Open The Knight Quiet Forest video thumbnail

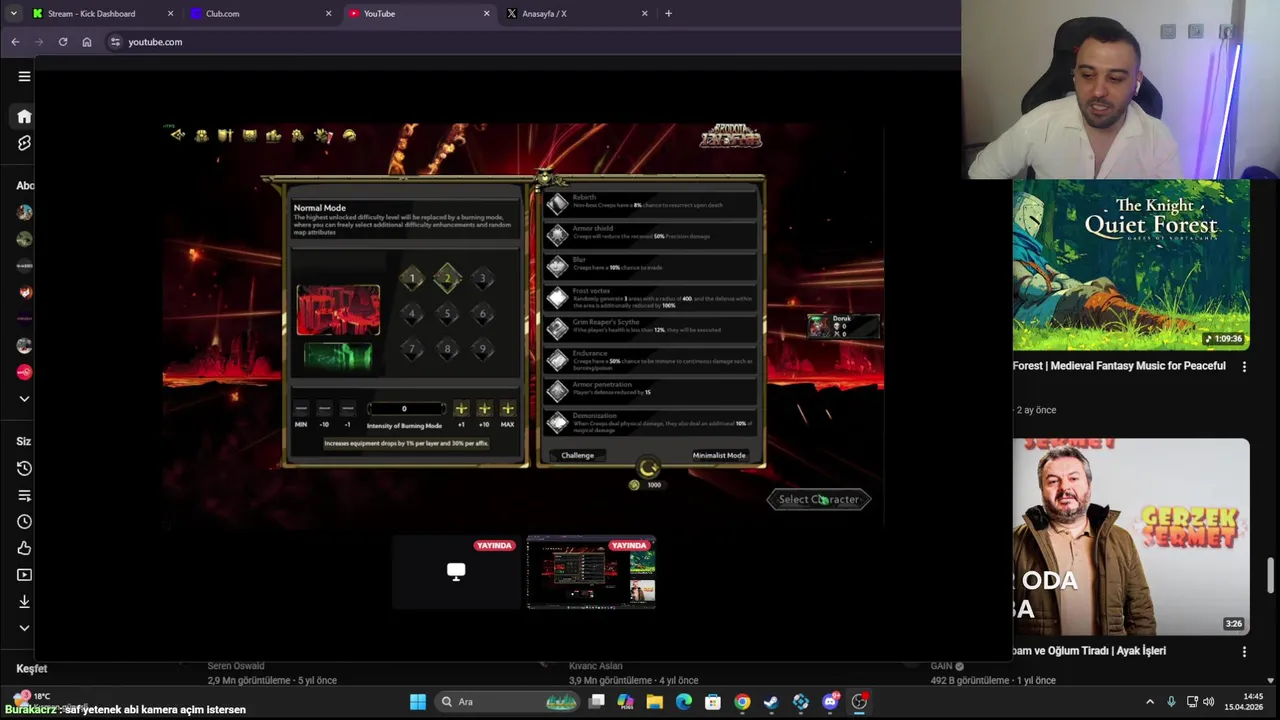pos(1131,264)
